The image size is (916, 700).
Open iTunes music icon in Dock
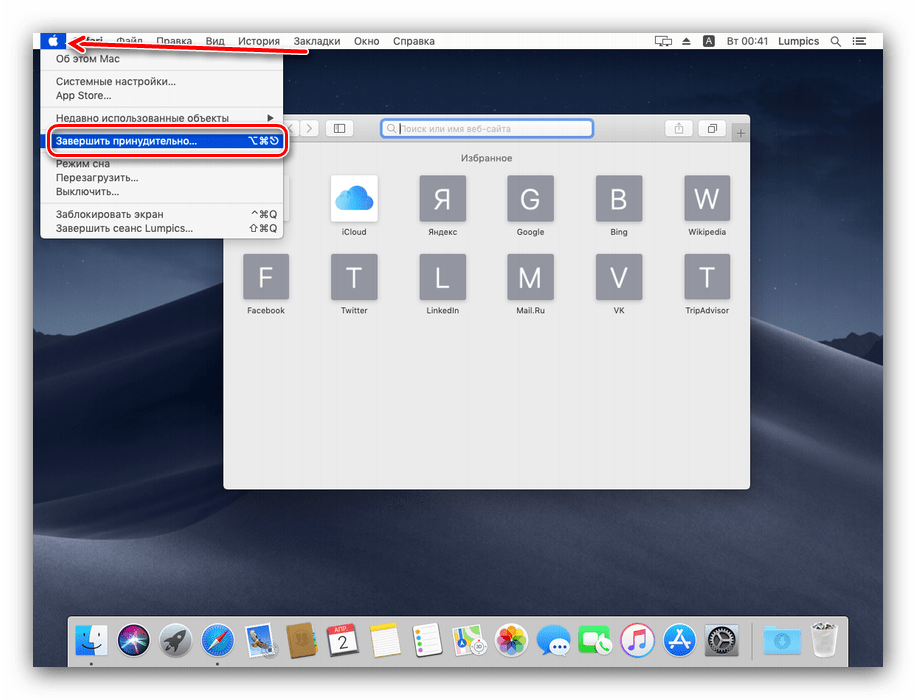(x=637, y=640)
